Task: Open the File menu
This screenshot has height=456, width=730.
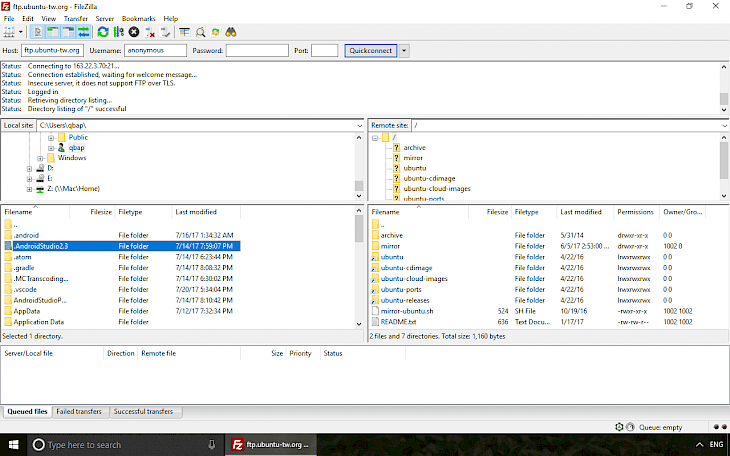Action: [9, 19]
